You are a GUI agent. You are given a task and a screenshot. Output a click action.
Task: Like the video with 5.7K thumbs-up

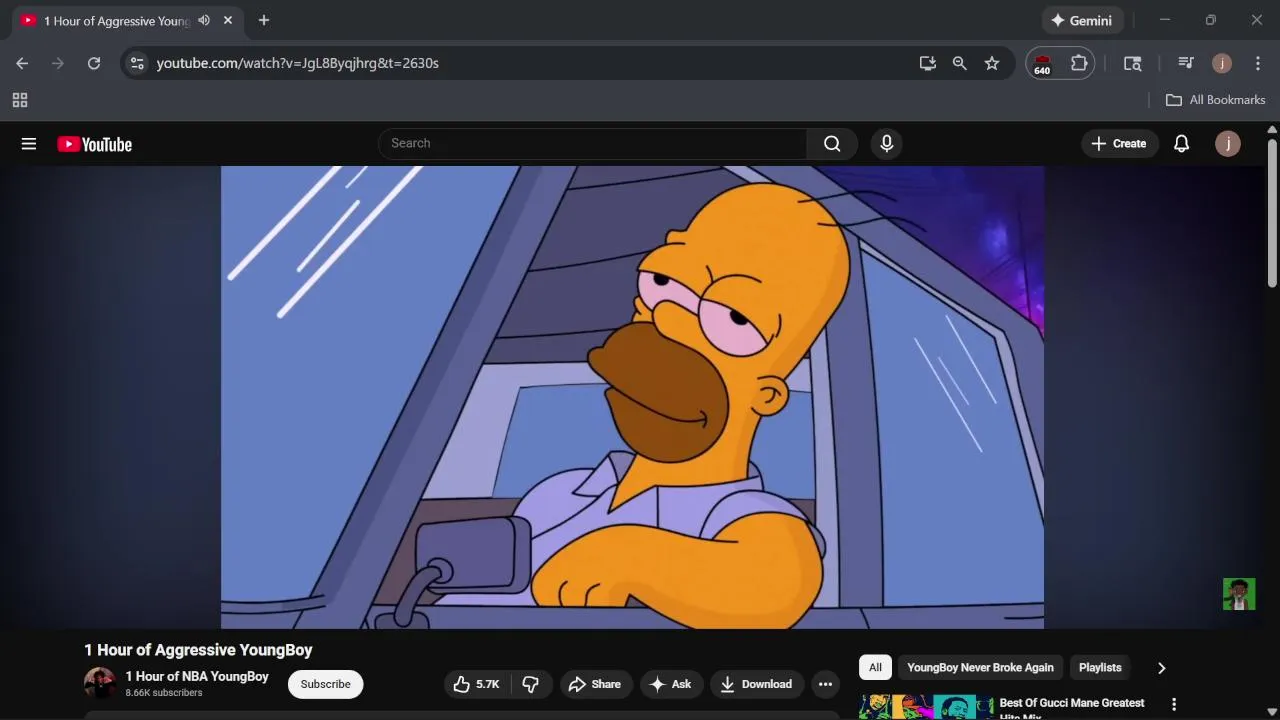[476, 684]
